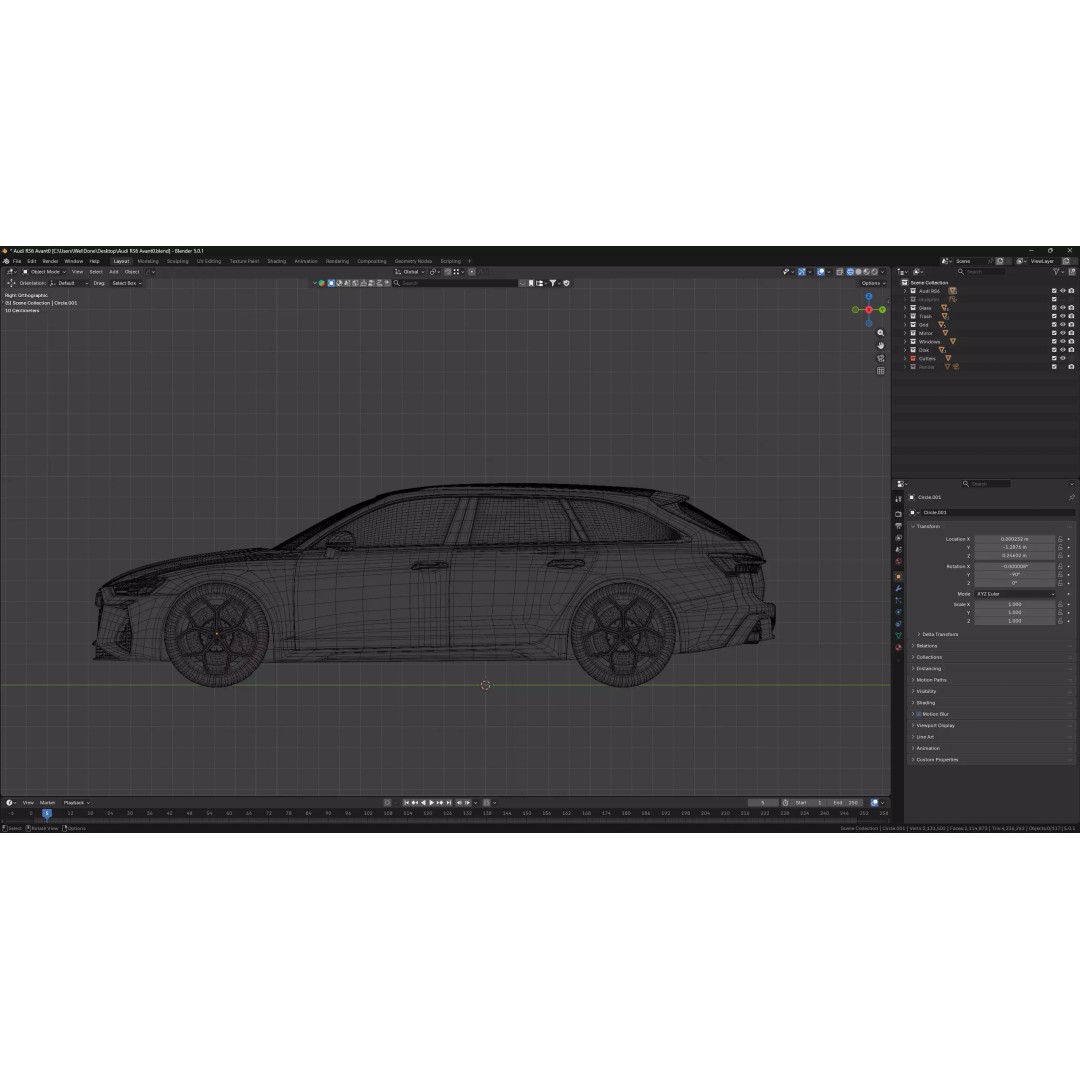Expand the Viewport Display panel
The height and width of the screenshot is (1080, 1080).
(x=933, y=725)
